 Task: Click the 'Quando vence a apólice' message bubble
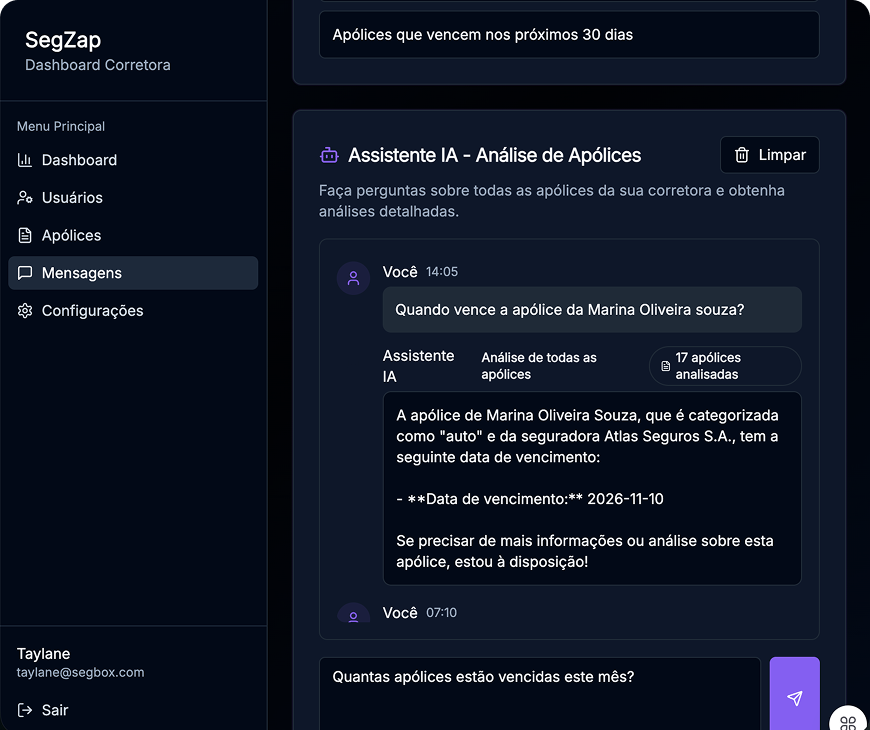coord(592,310)
